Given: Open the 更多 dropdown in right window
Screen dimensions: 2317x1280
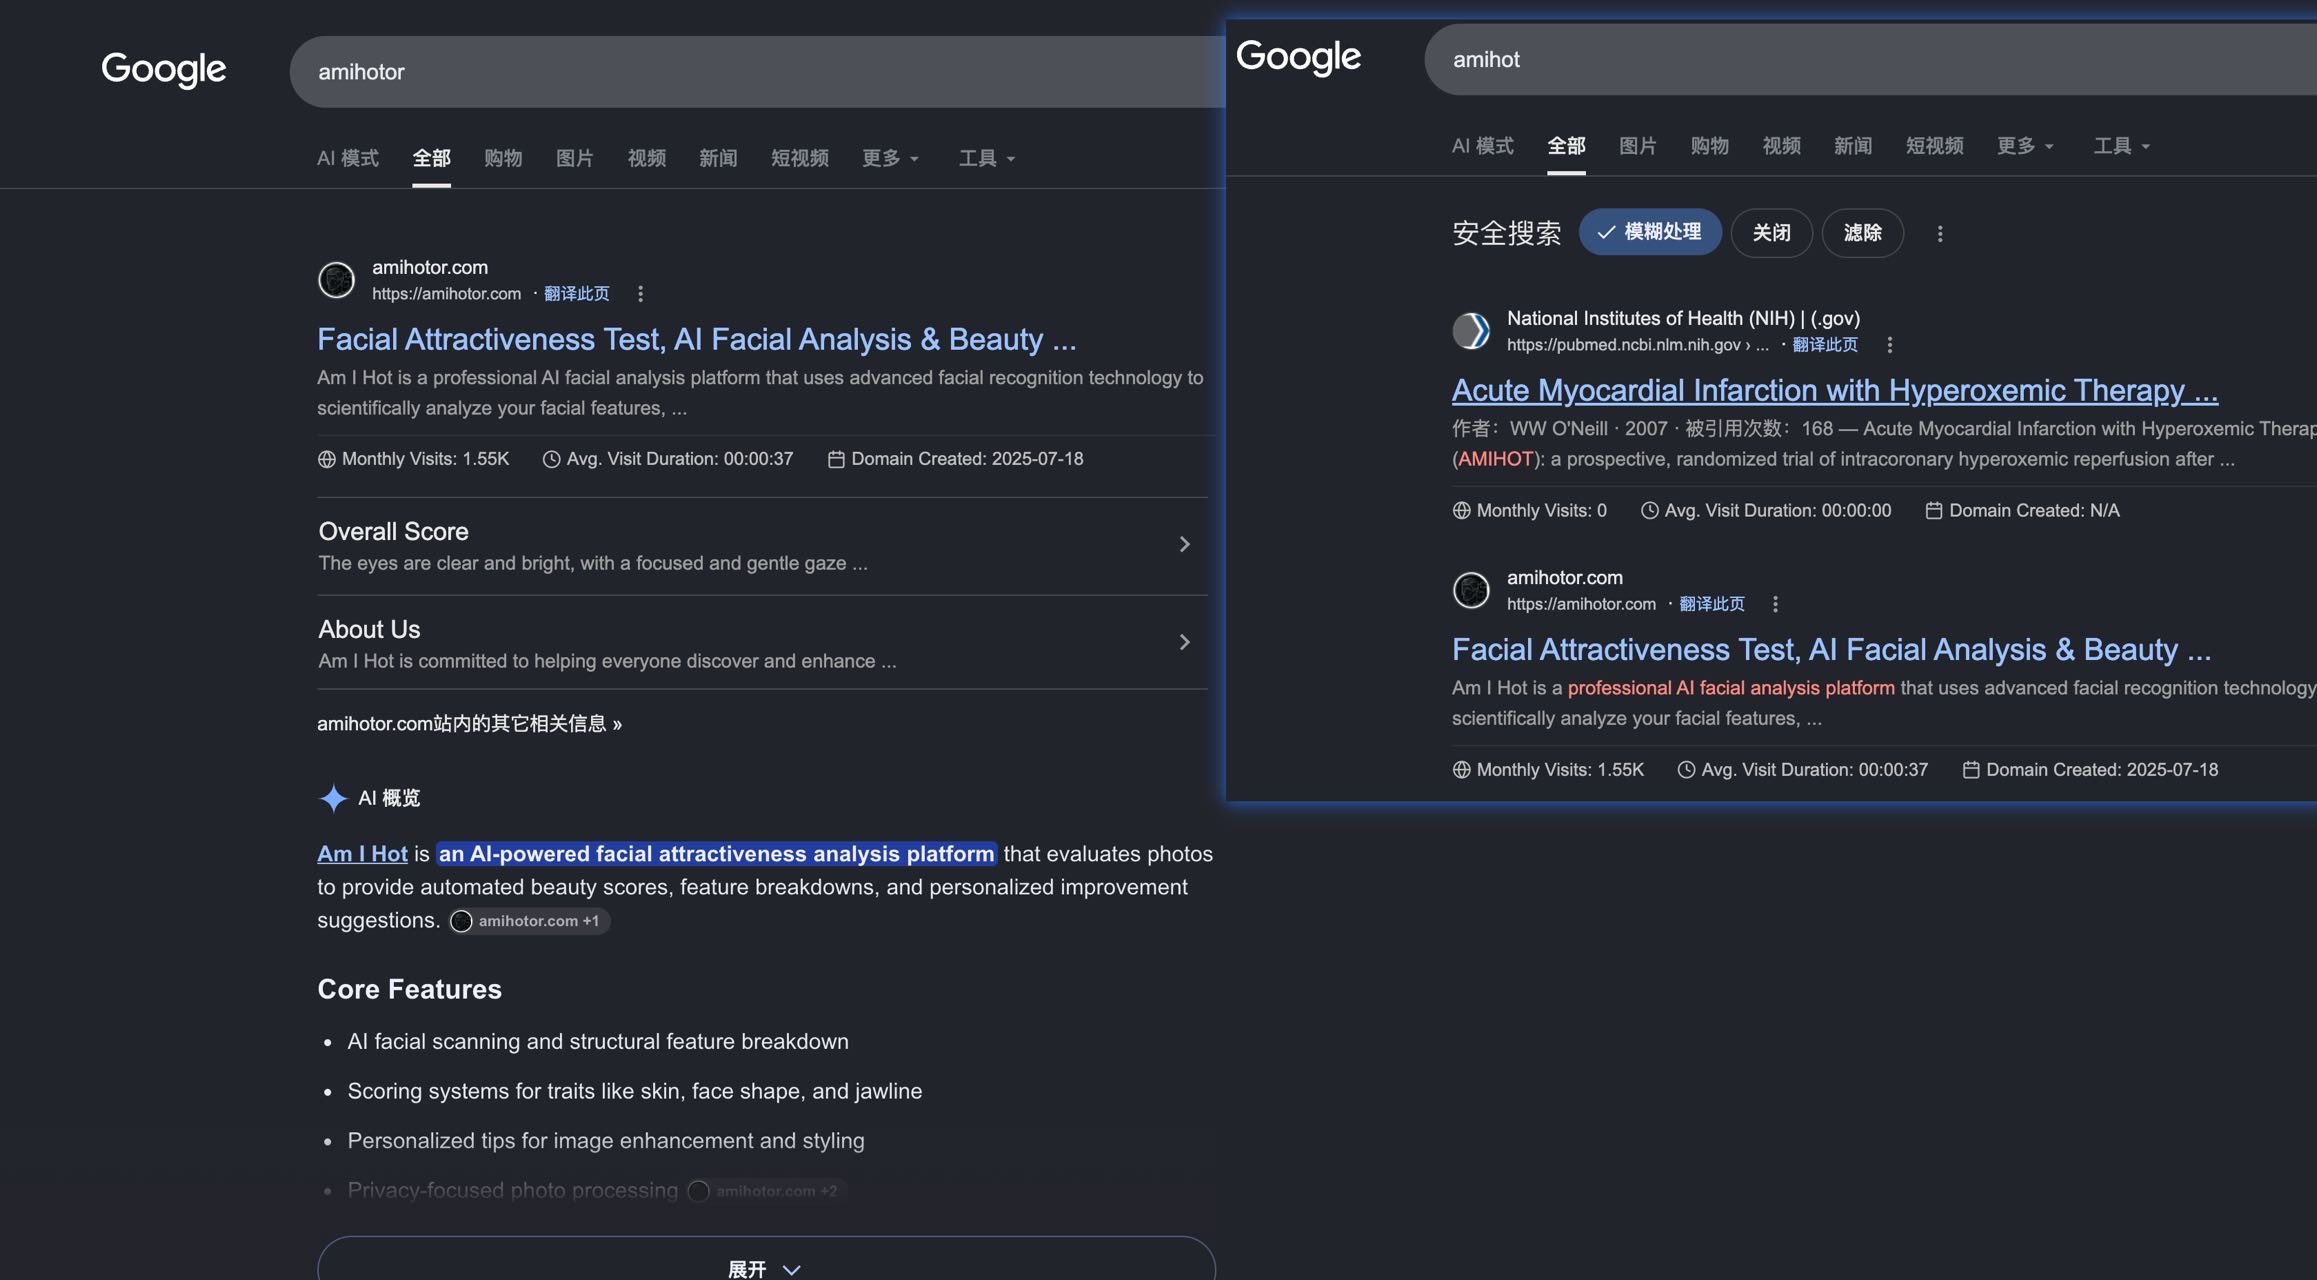Looking at the screenshot, I should [x=2025, y=146].
